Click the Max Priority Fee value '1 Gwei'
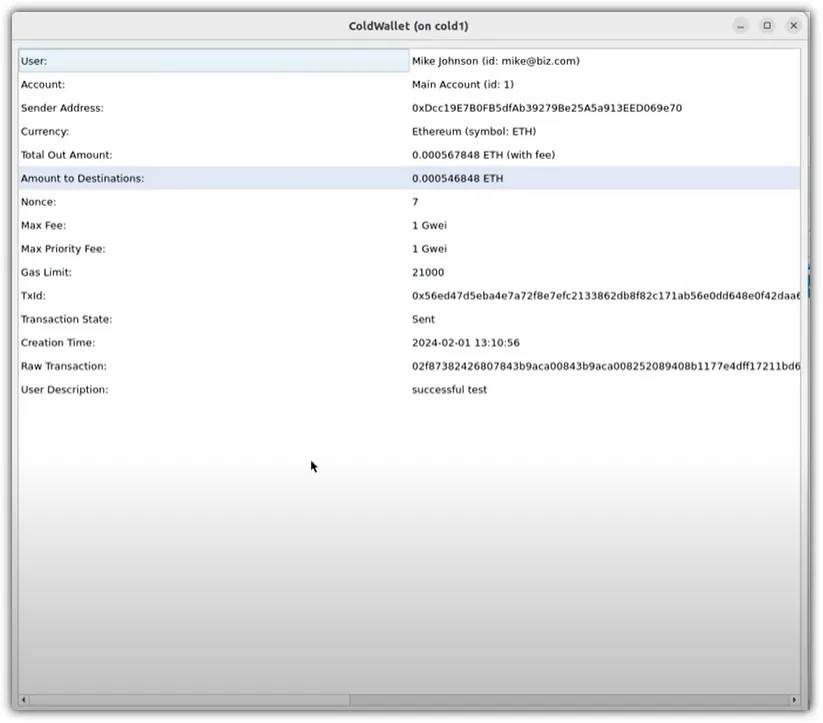Image resolution: width=823 pixels, height=723 pixels. [429, 249]
